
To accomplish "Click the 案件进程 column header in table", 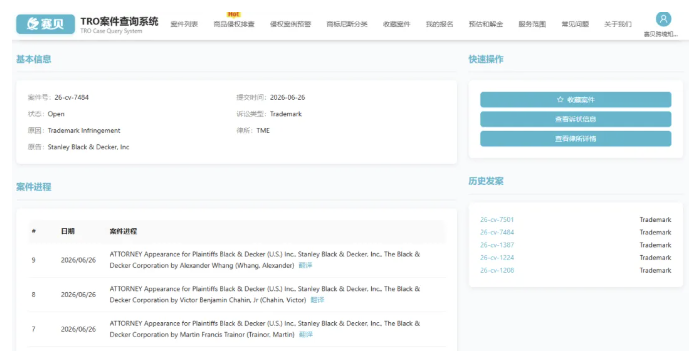I will 123,231.
